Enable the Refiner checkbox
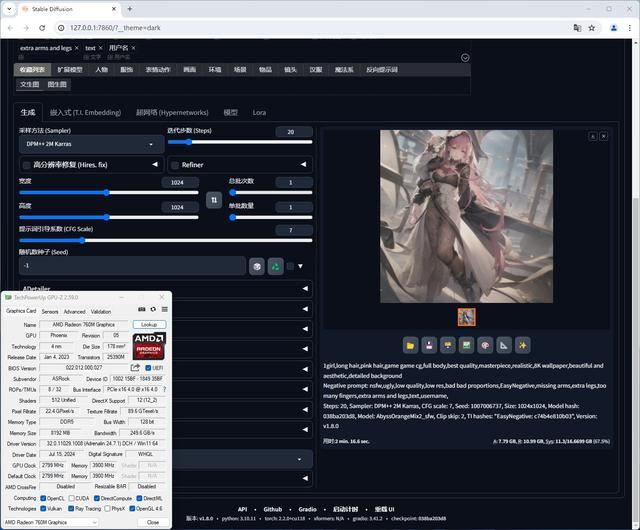Screen dimensions: 640x530 [175, 164]
